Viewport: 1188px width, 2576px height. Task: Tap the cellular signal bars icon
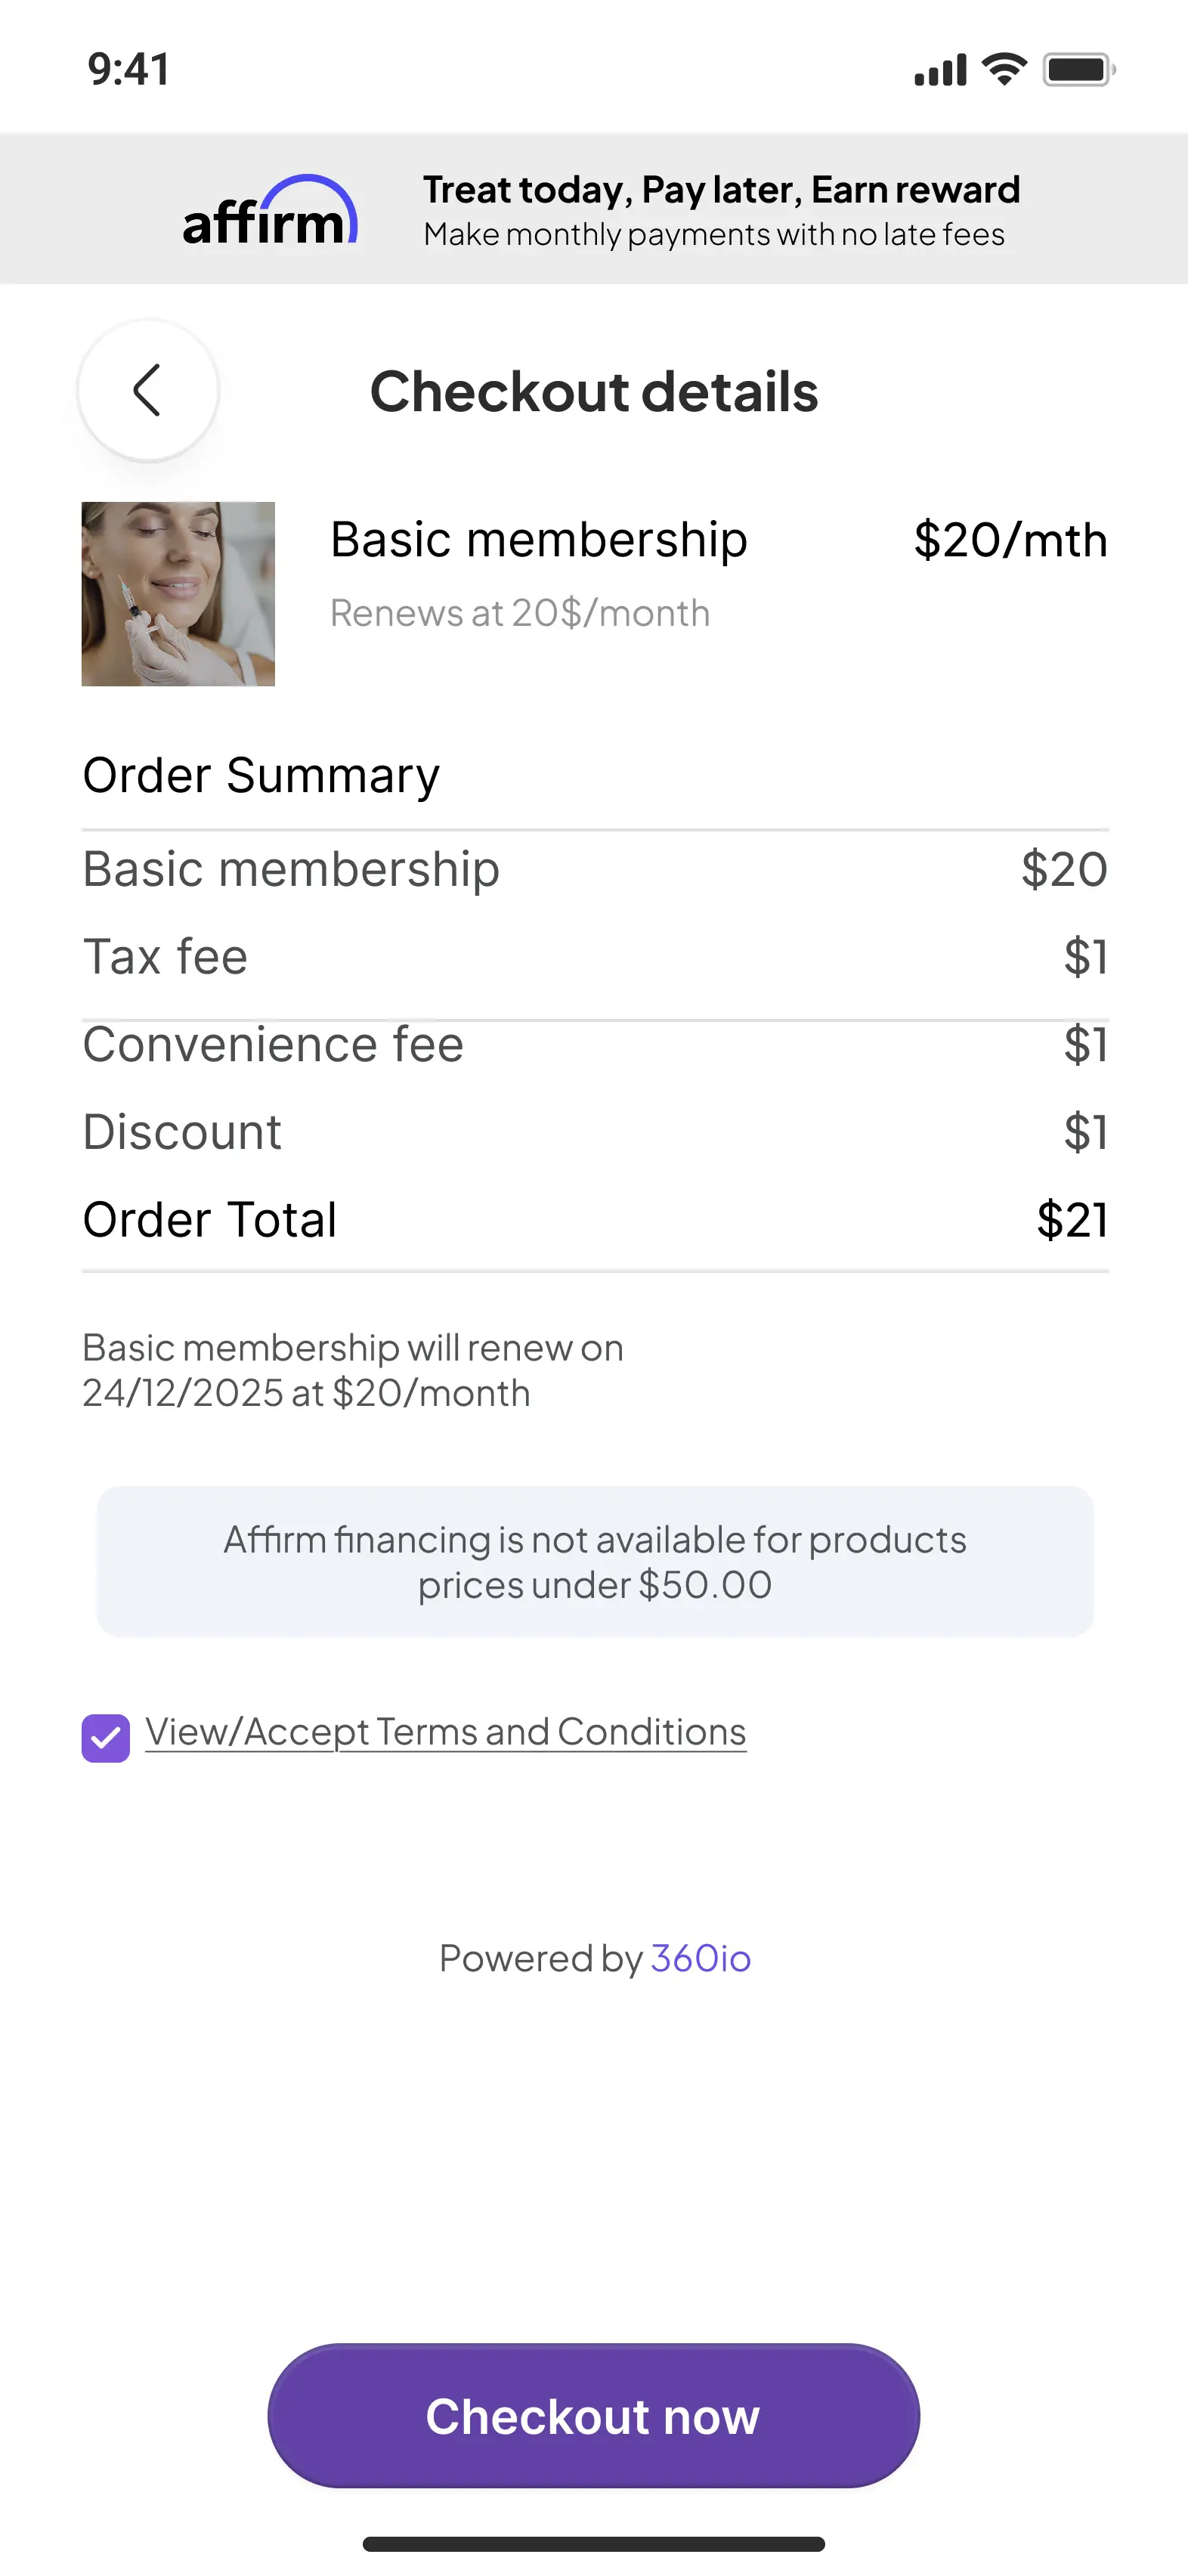click(941, 69)
